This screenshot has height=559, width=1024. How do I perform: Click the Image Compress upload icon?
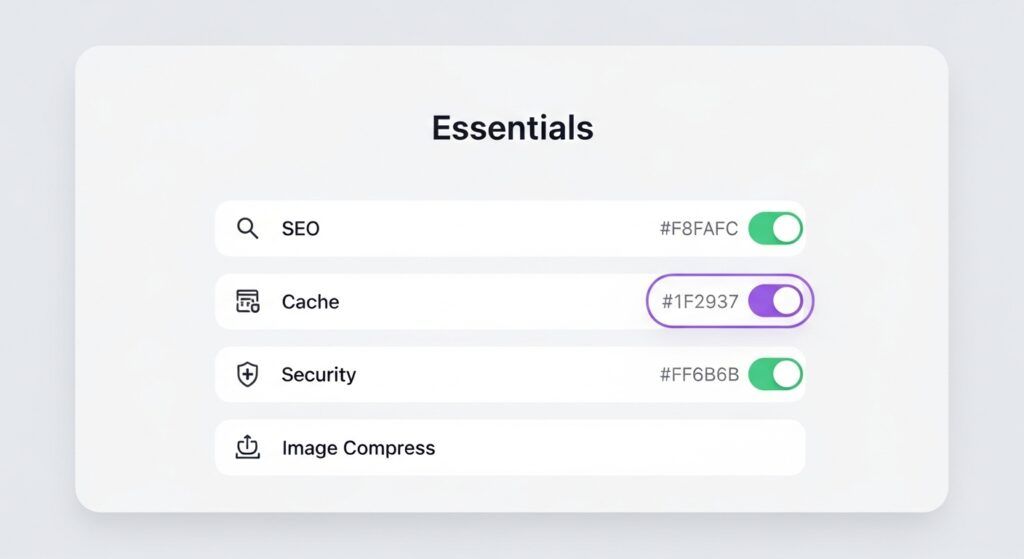click(247, 448)
